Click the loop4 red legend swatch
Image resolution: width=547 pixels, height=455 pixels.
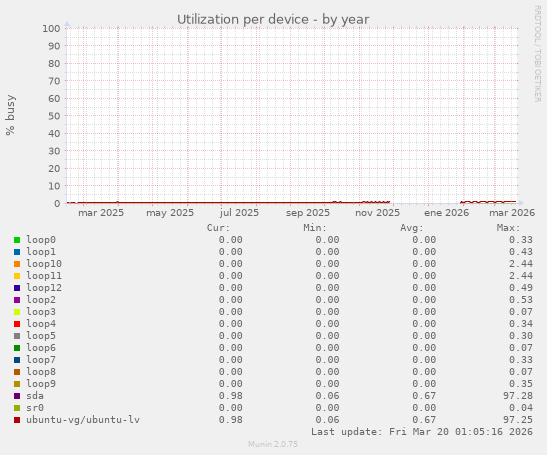coord(17,324)
